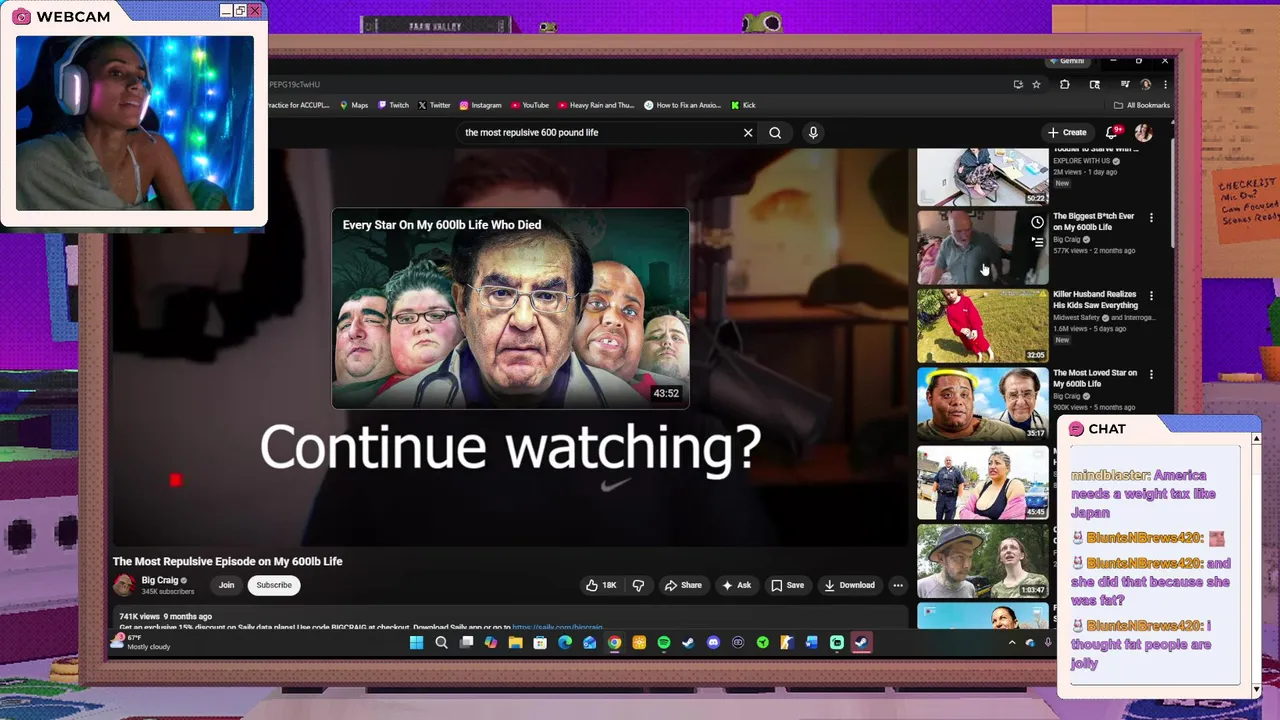
Task: Open sidebar thumbnail with 45:45 duration
Action: (982, 482)
